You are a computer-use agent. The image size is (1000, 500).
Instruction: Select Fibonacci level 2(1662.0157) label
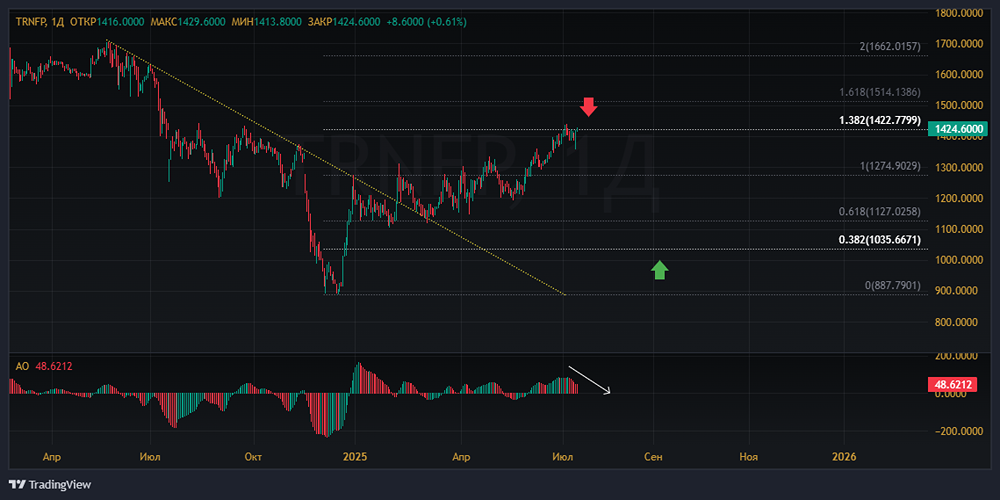[x=890, y=47]
